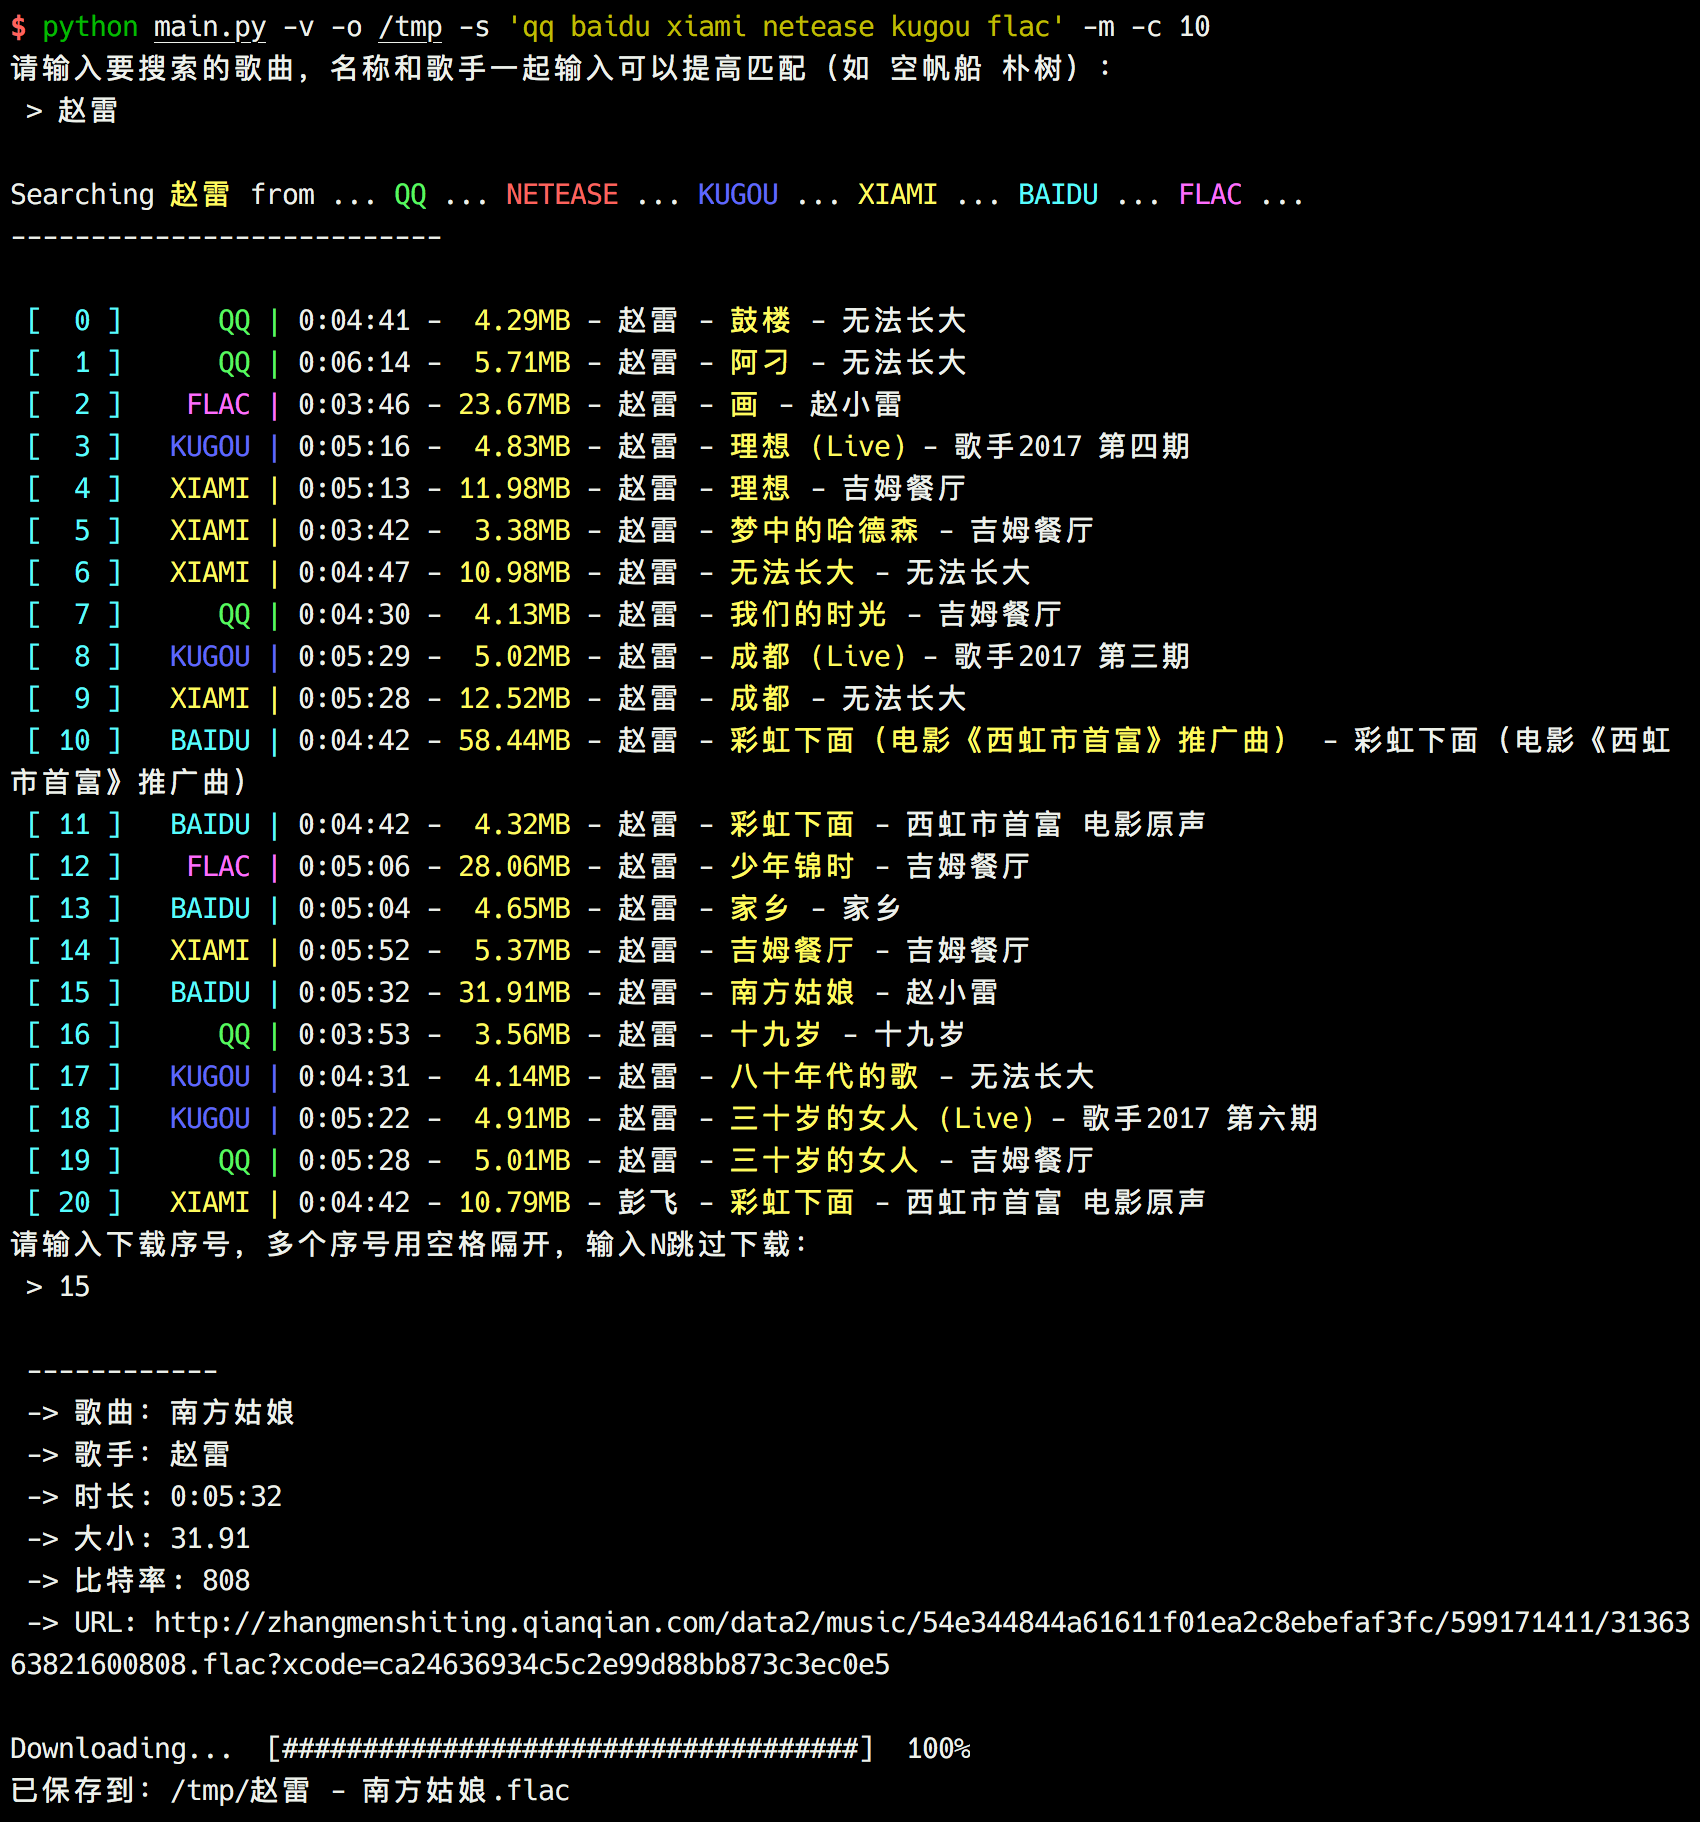This screenshot has height=1822, width=1700.
Task: Click 'KUGOU' in the Searching line
Action: [x=738, y=194]
